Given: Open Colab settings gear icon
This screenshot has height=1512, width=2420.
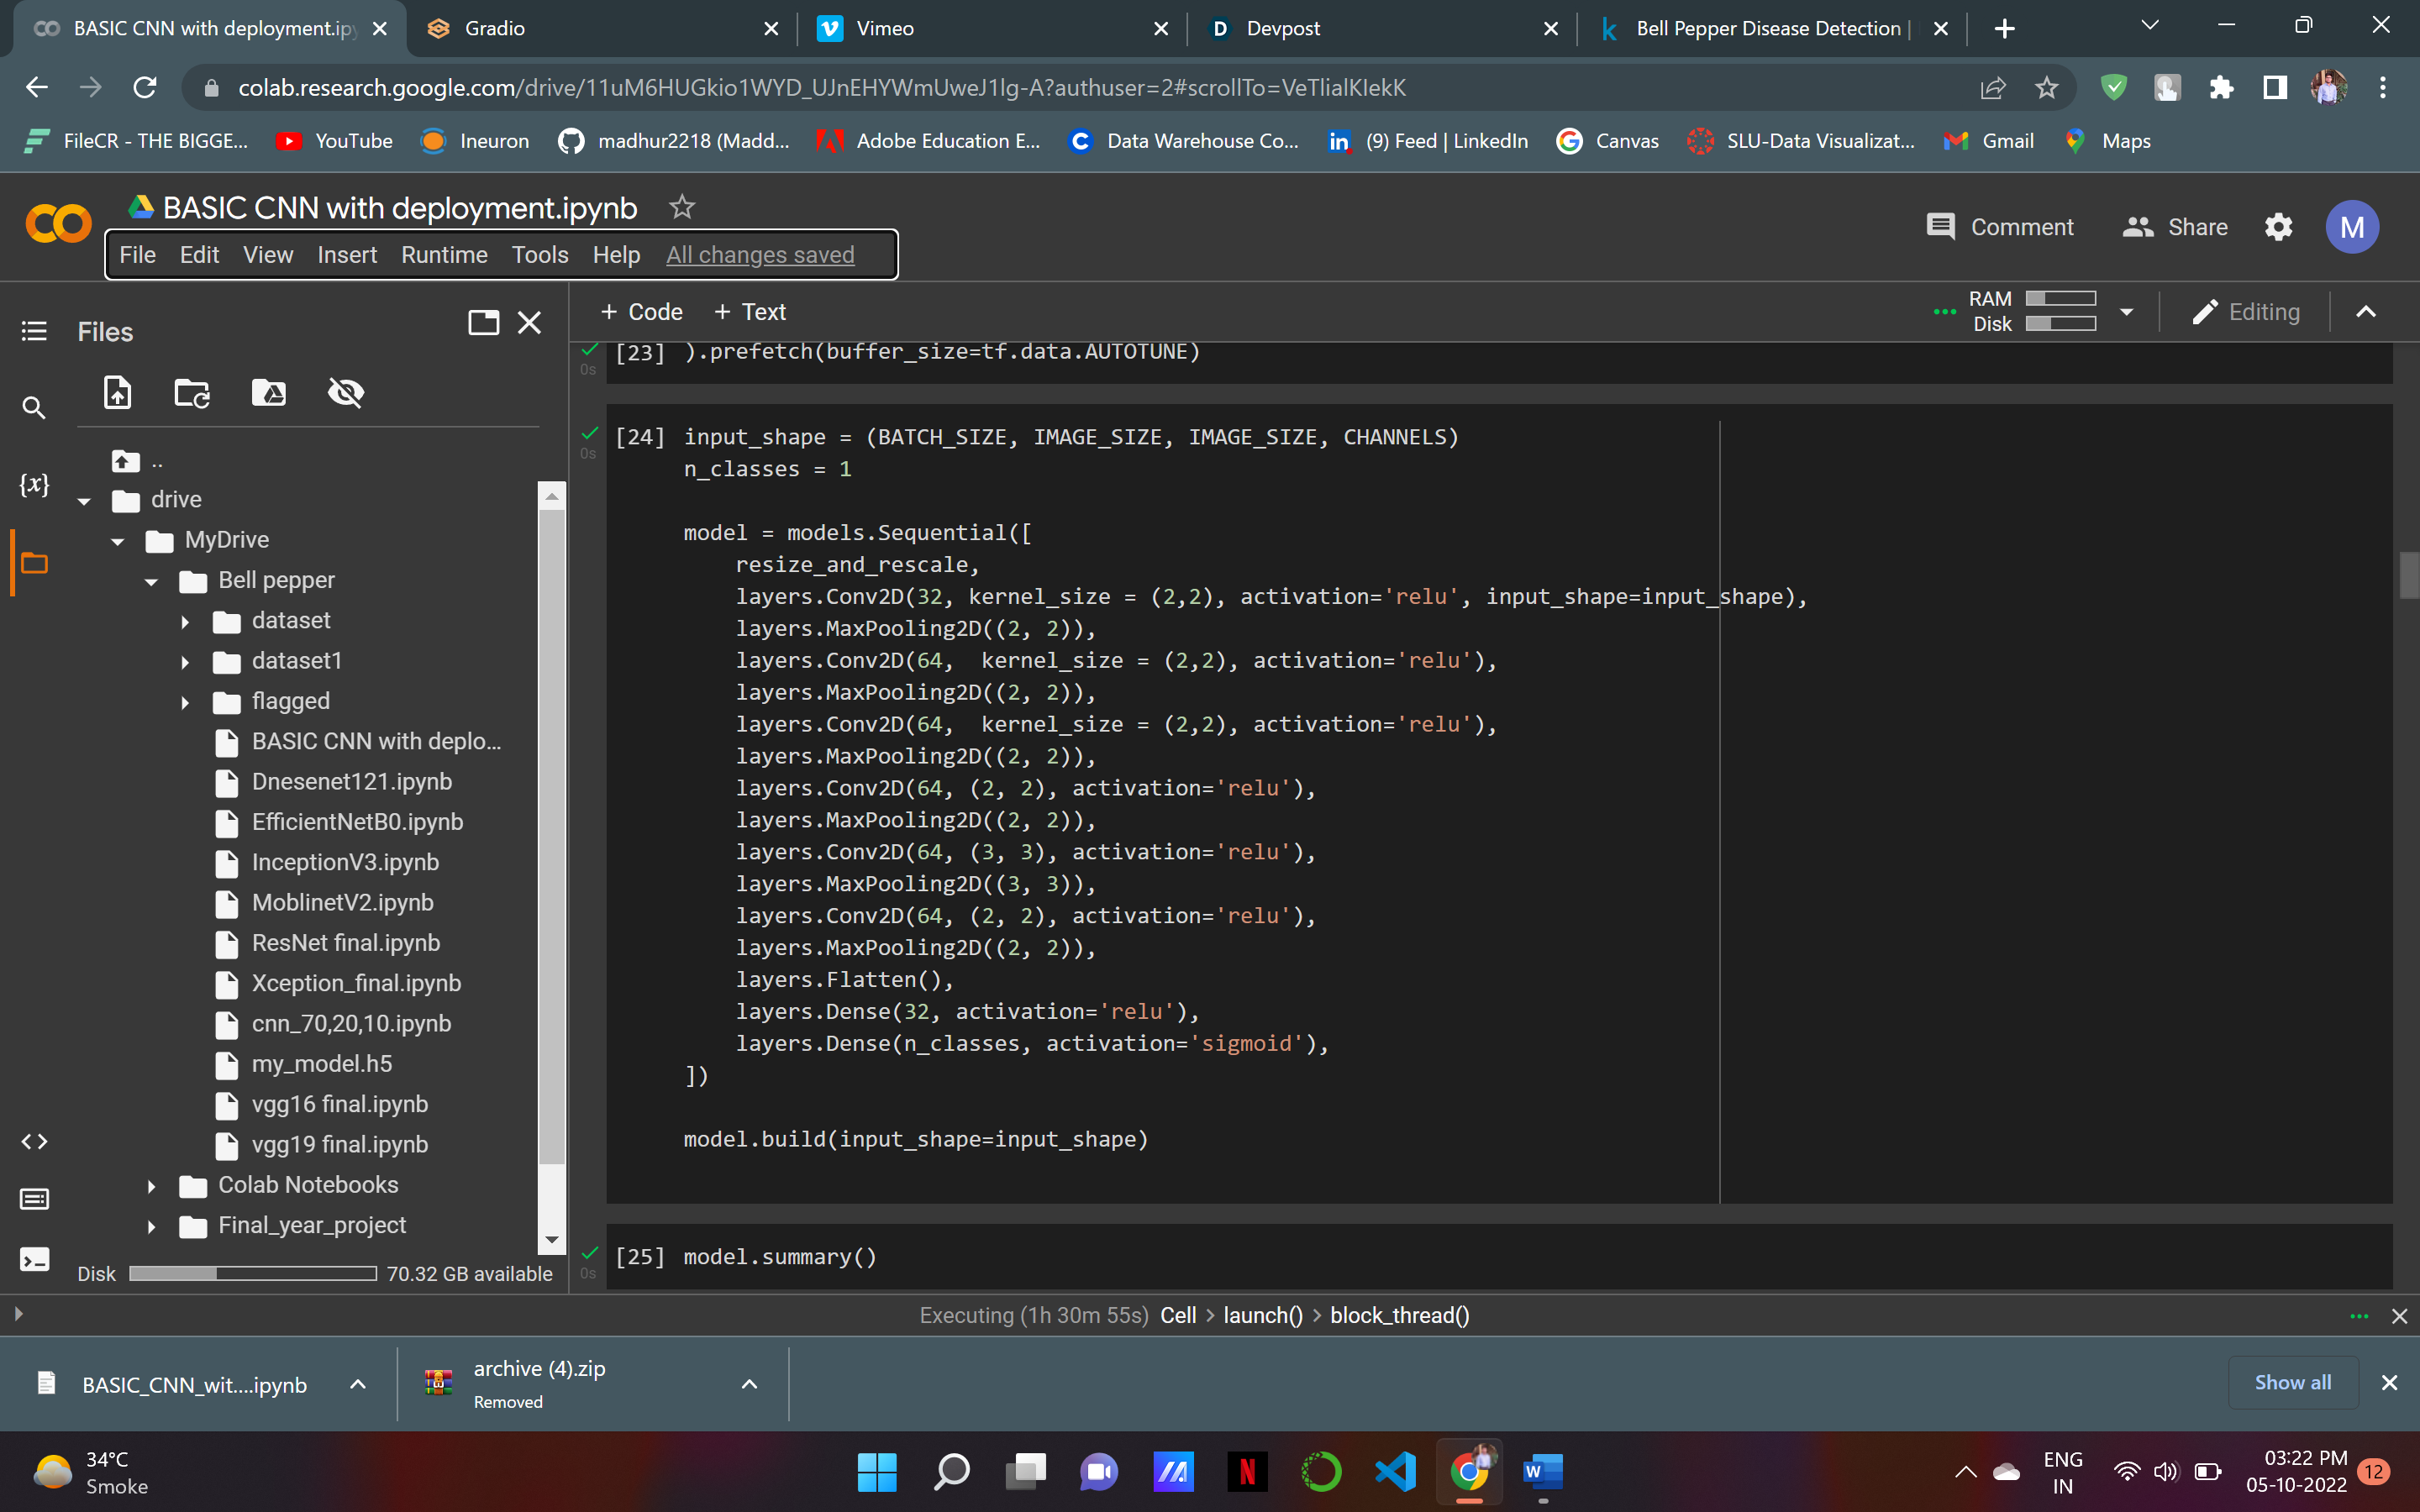Looking at the screenshot, I should [x=2278, y=227].
